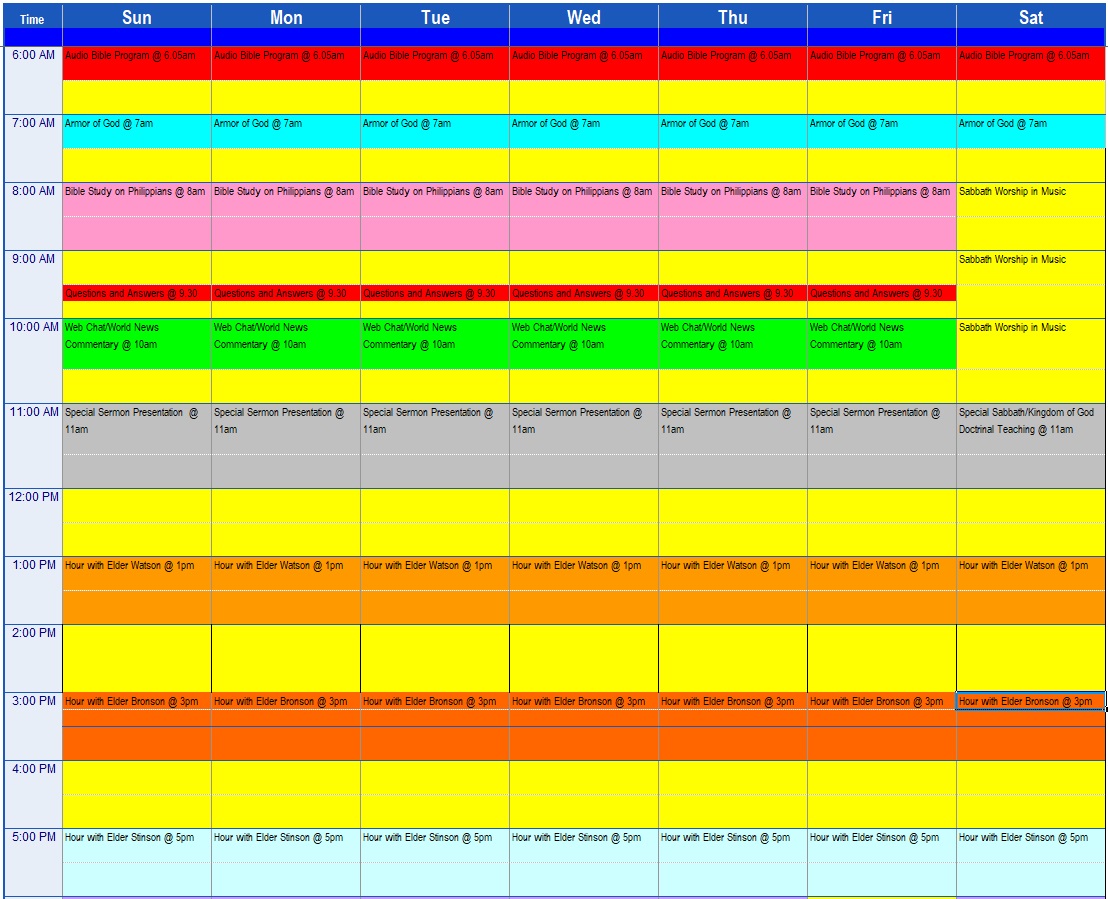Click the Sat column header
Image resolution: width=1108 pixels, height=899 pixels.
(1031, 17)
